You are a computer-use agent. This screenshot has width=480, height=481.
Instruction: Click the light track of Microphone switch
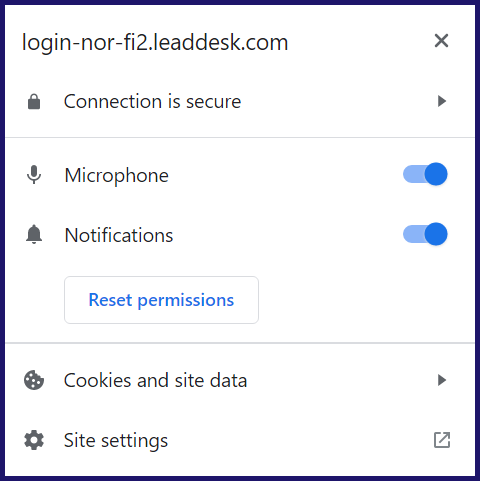[x=413, y=174]
